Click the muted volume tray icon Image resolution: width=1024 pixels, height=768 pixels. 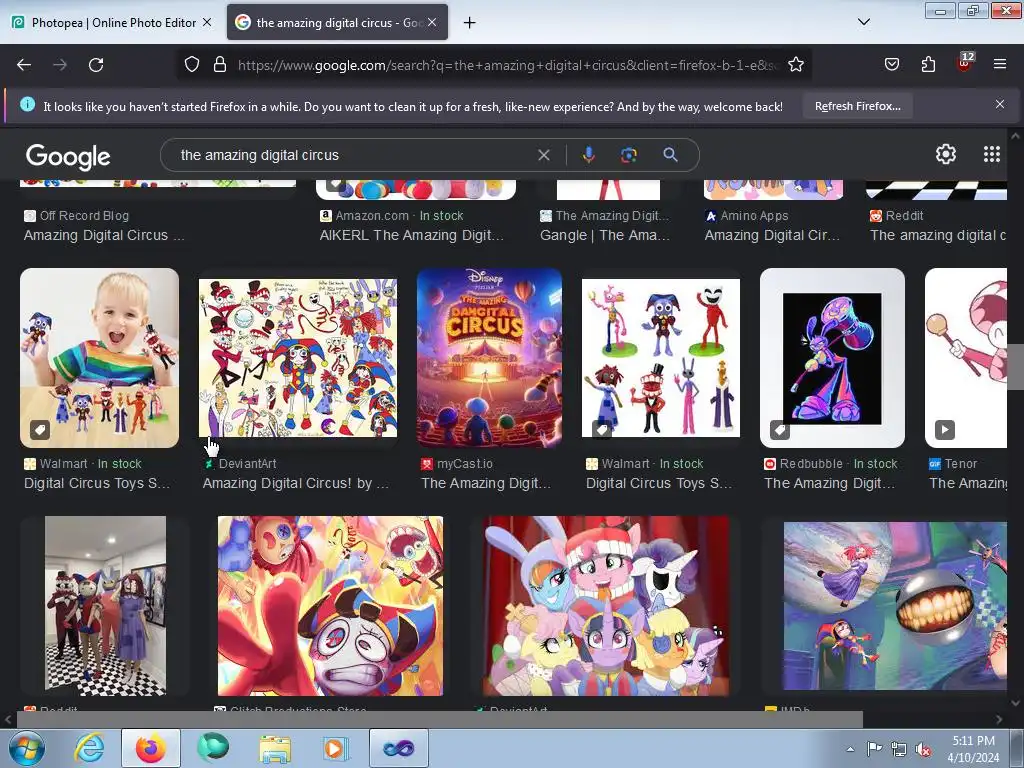coord(923,750)
